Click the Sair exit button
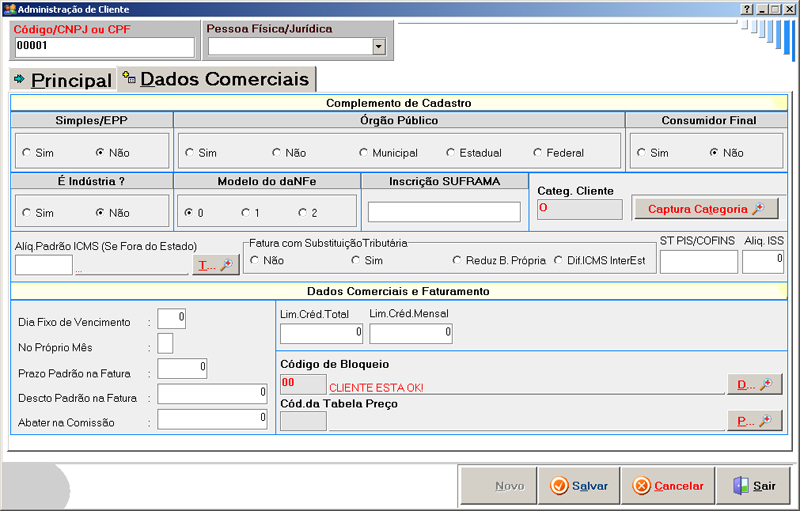Screen dimensions: 800x511 click(753, 486)
